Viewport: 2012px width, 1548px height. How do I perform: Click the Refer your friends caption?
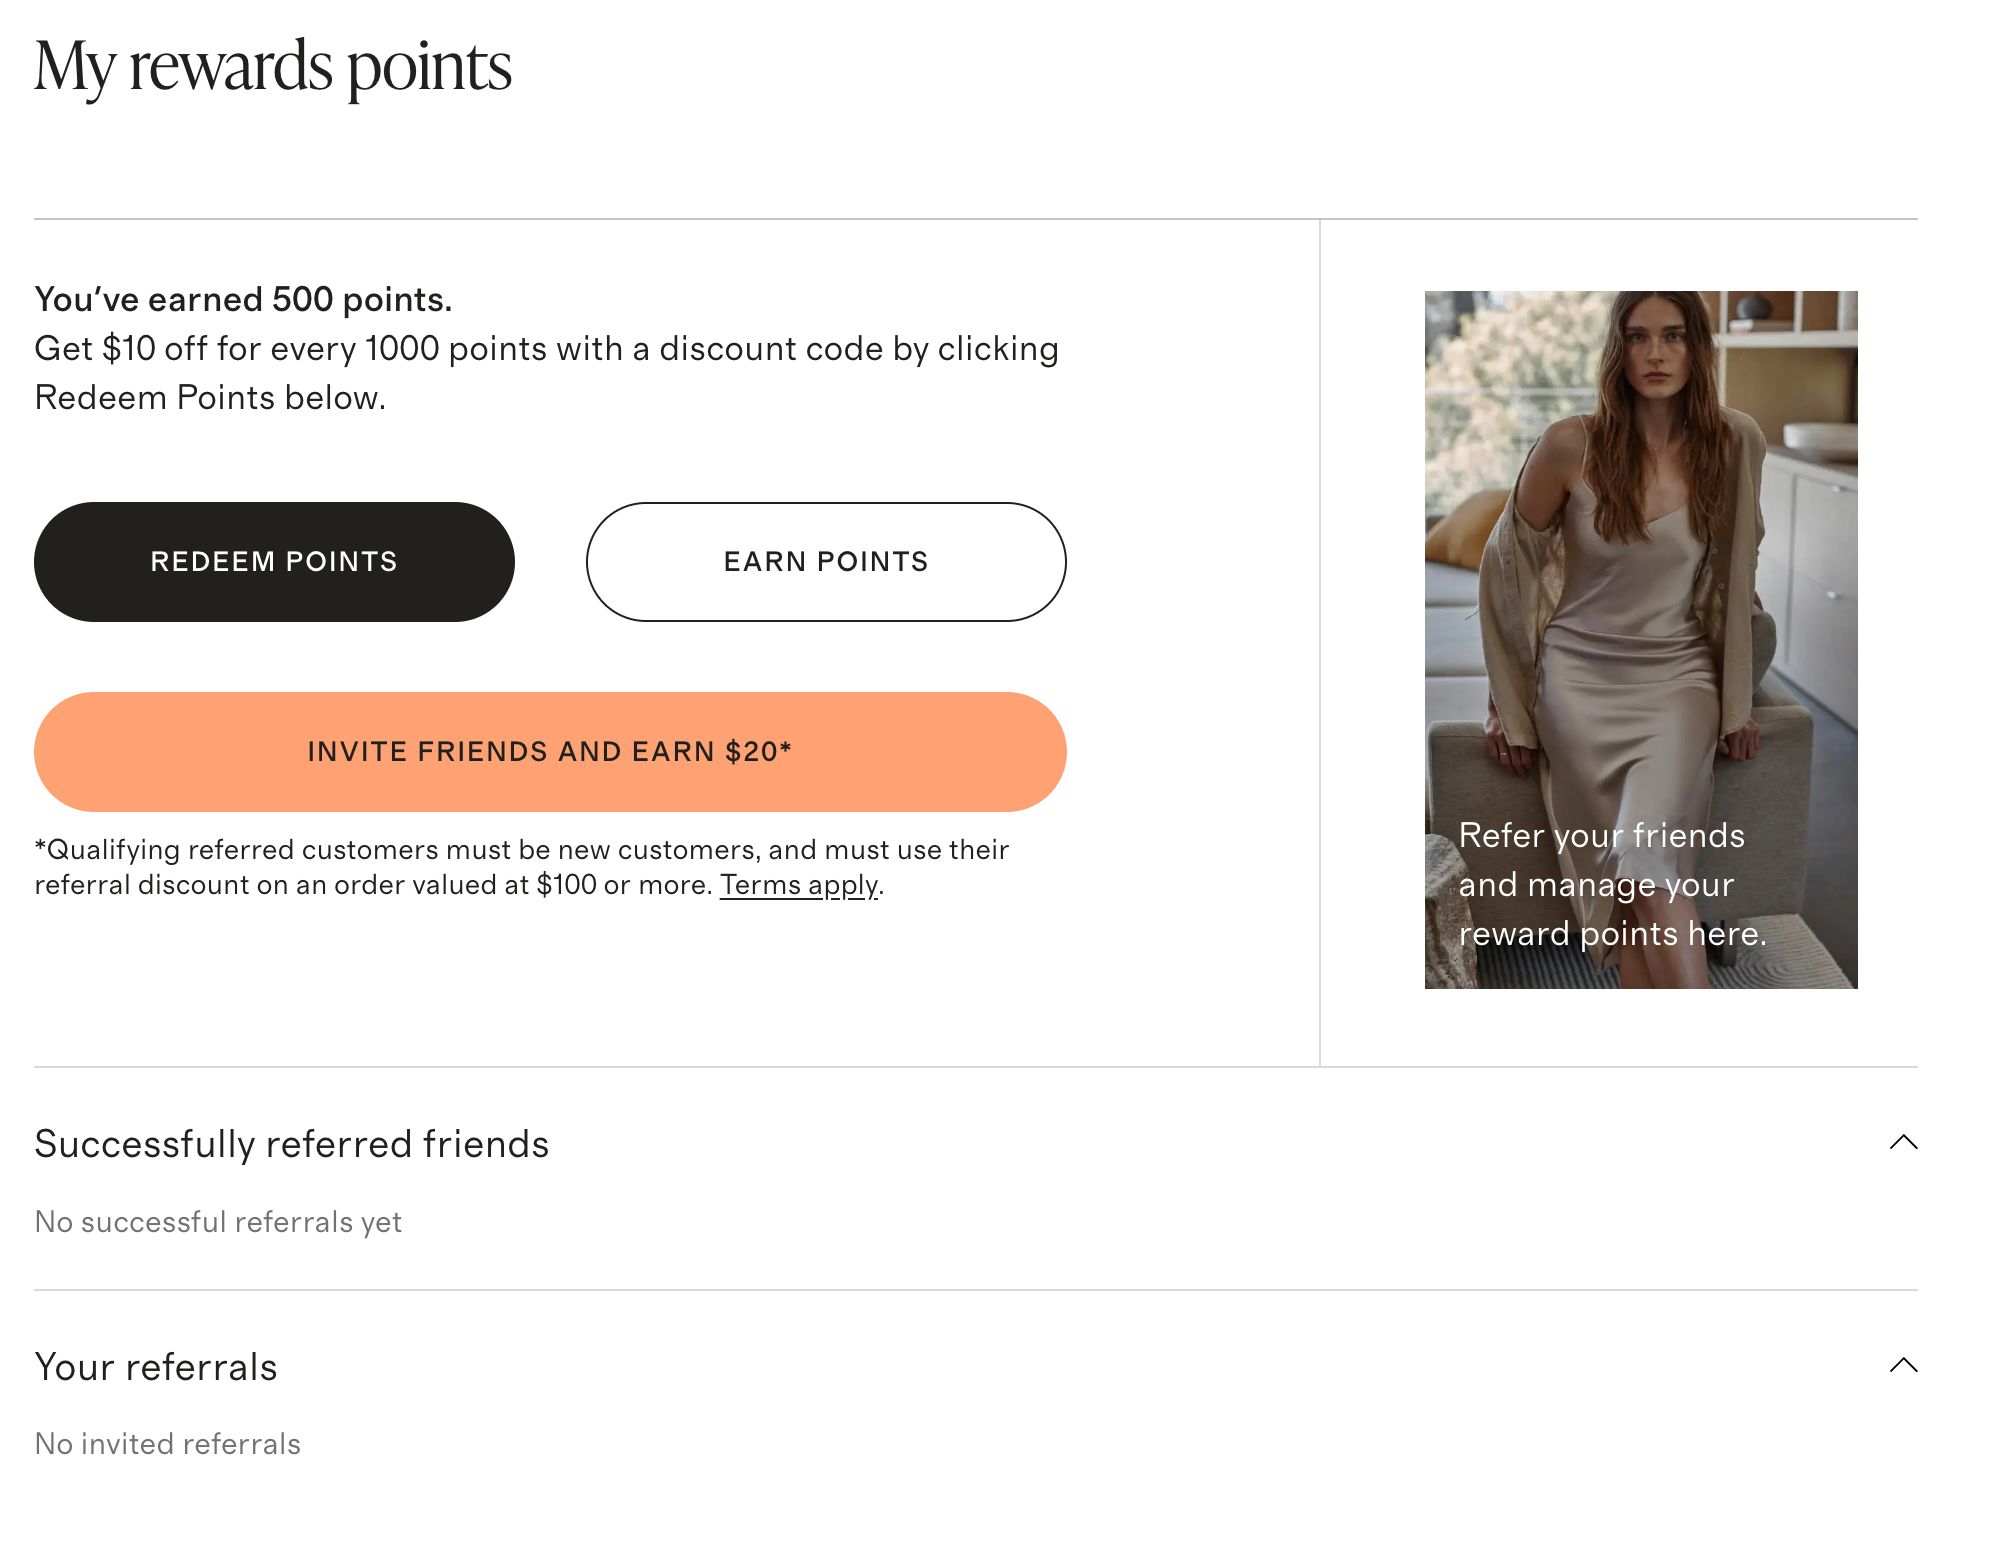point(1602,884)
